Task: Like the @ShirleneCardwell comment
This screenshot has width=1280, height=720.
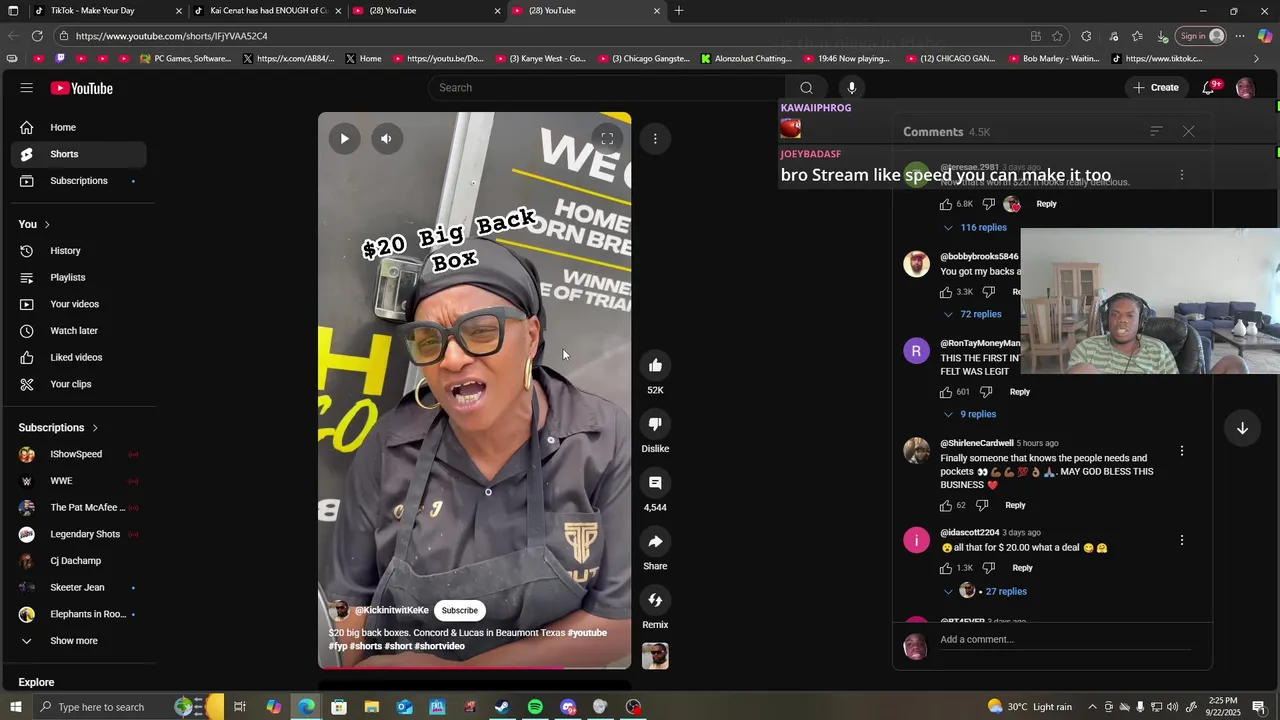Action: pyautogui.click(x=946, y=506)
